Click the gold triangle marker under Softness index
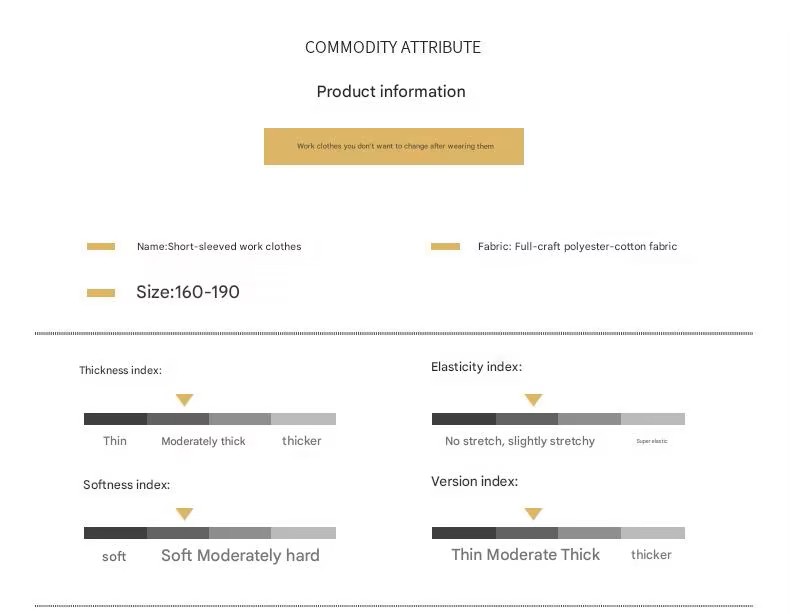 click(184, 514)
